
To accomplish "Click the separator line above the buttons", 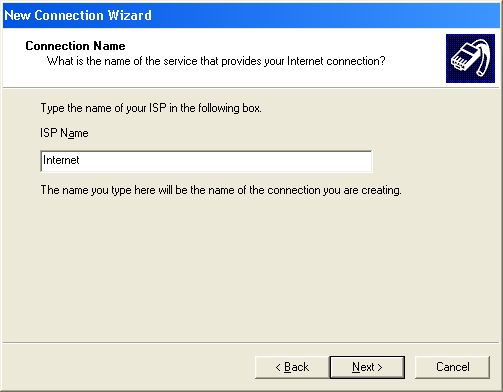I will 251,342.
